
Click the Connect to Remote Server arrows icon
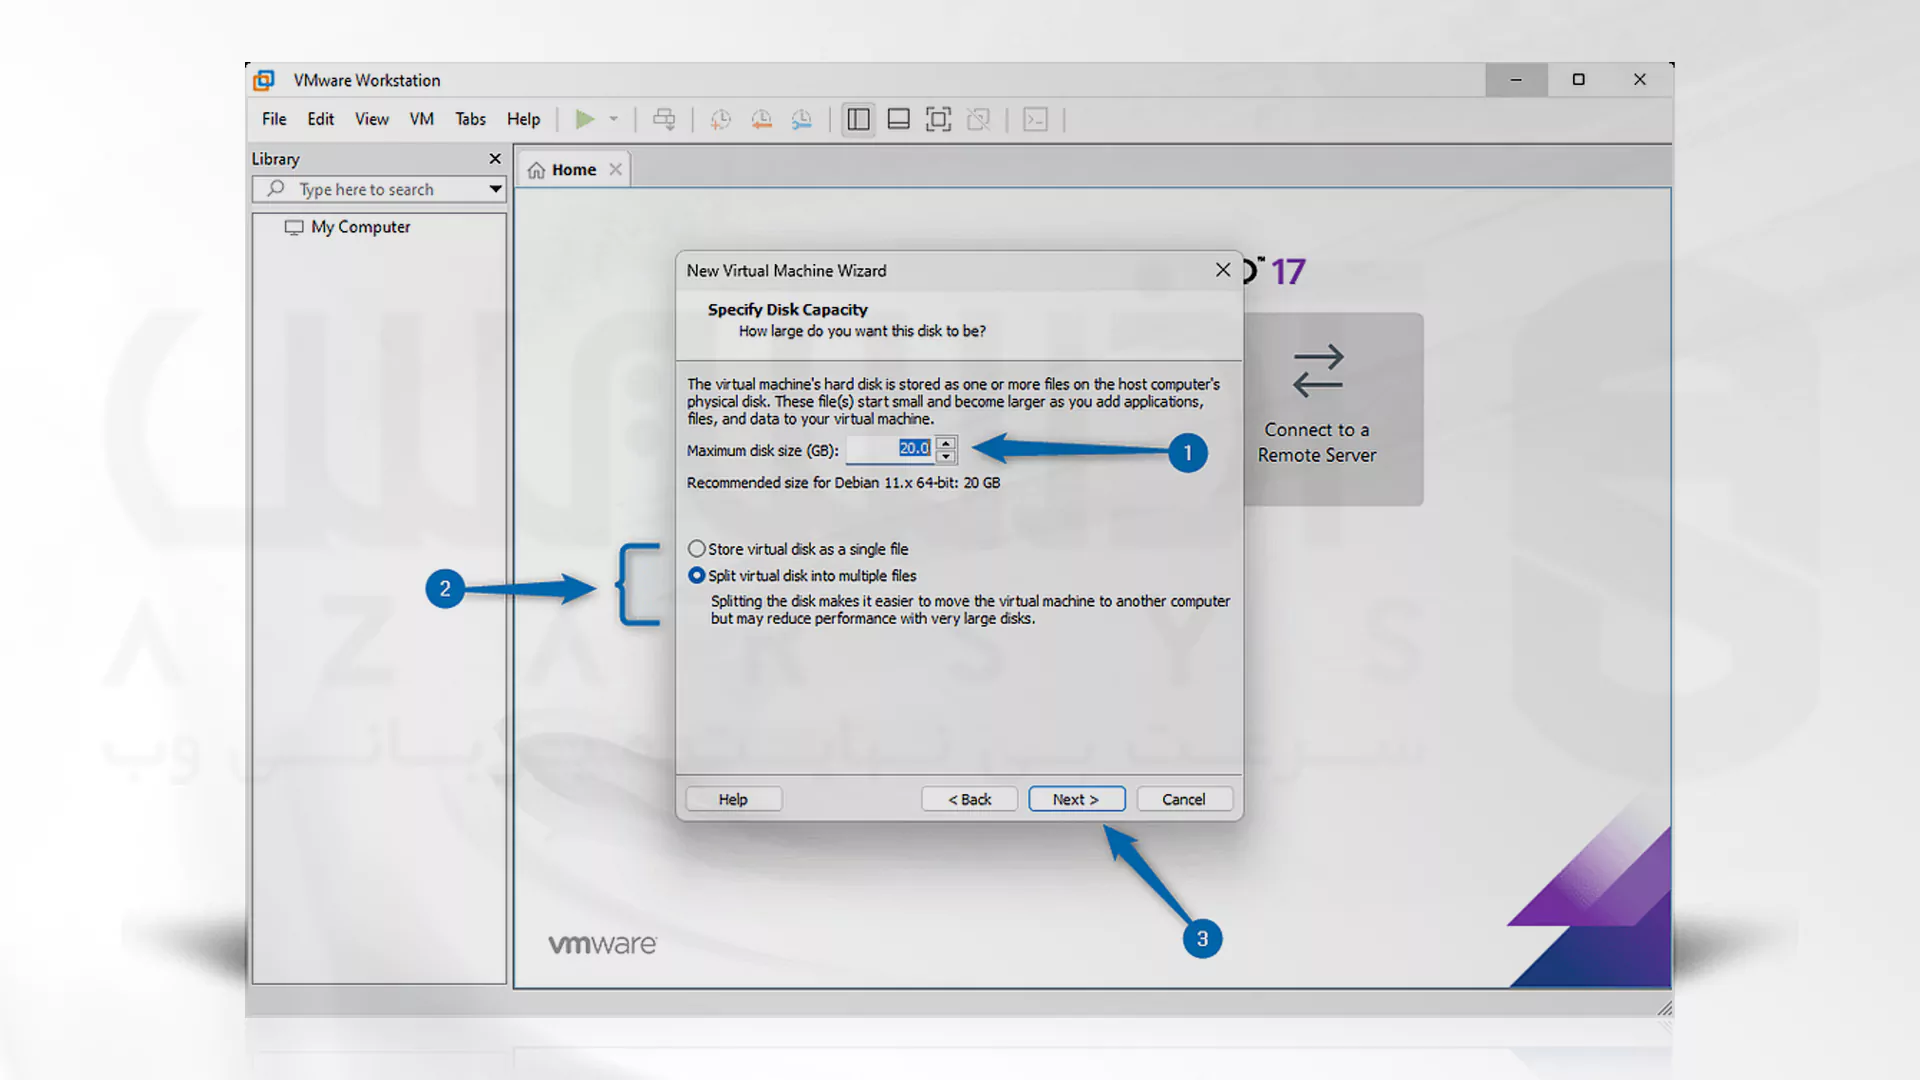(x=1318, y=371)
